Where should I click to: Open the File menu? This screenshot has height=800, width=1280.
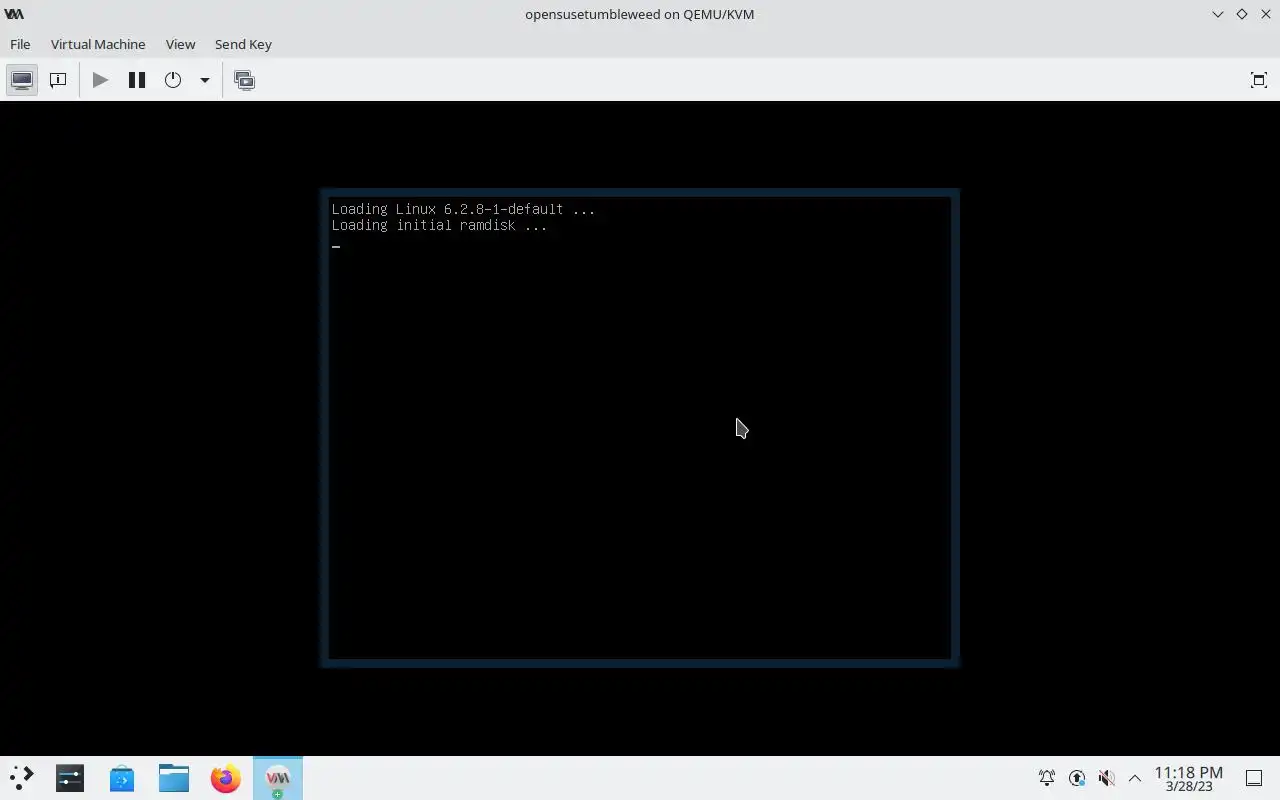pos(20,44)
